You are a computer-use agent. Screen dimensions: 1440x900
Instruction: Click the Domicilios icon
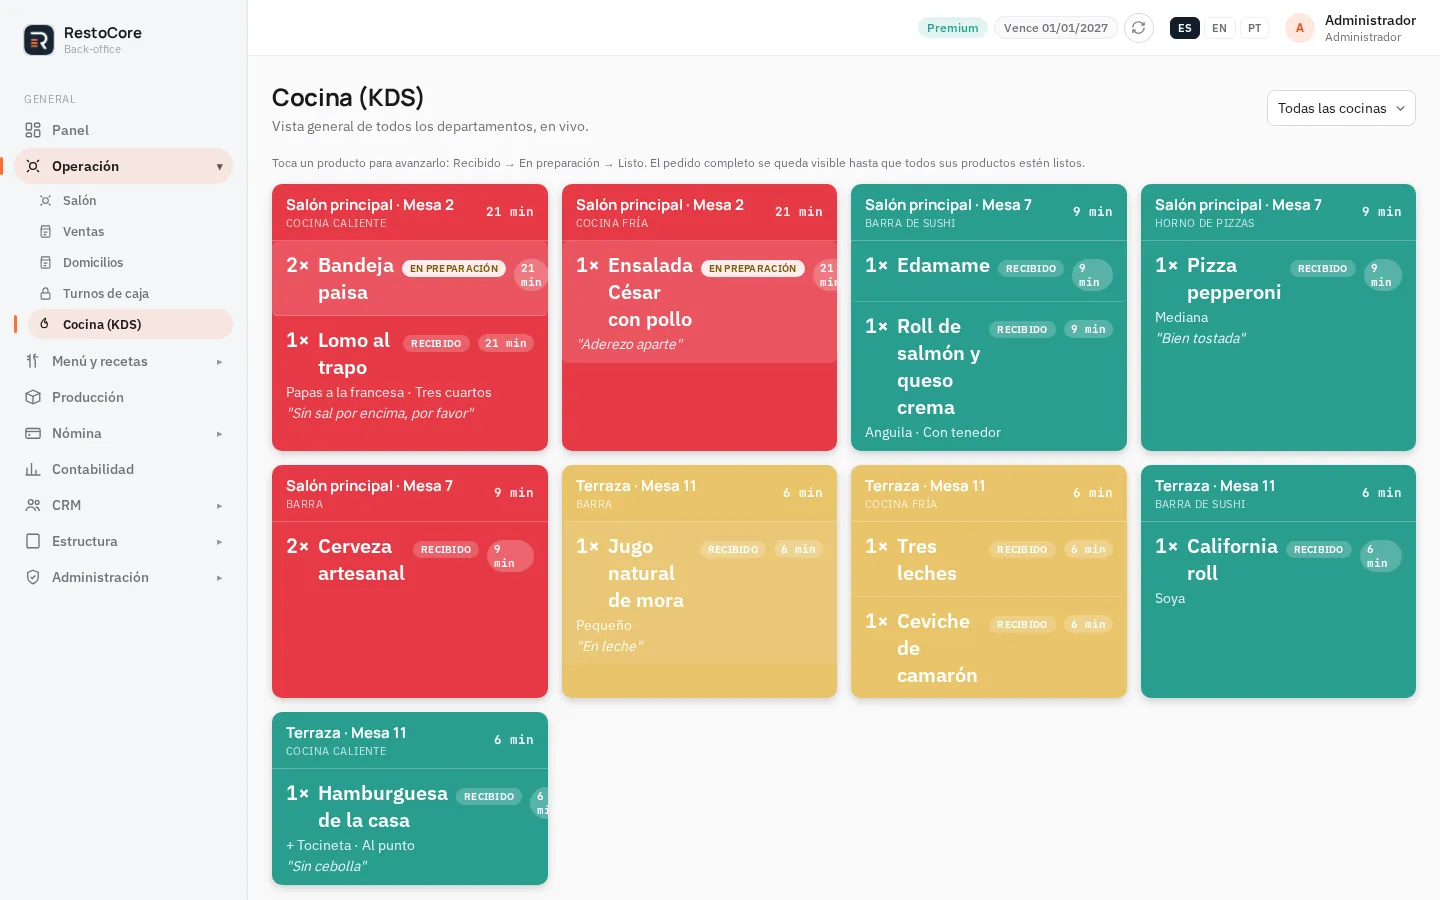click(45, 262)
